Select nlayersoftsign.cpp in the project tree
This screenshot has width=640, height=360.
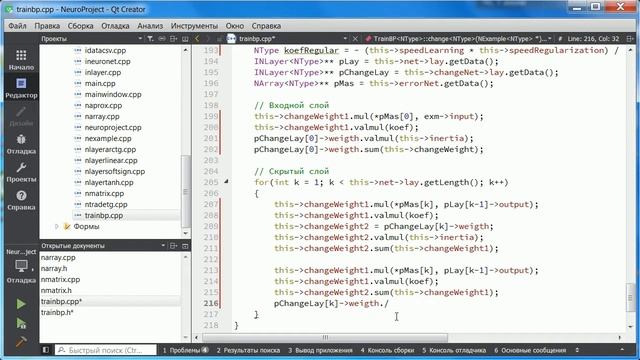pos(115,171)
